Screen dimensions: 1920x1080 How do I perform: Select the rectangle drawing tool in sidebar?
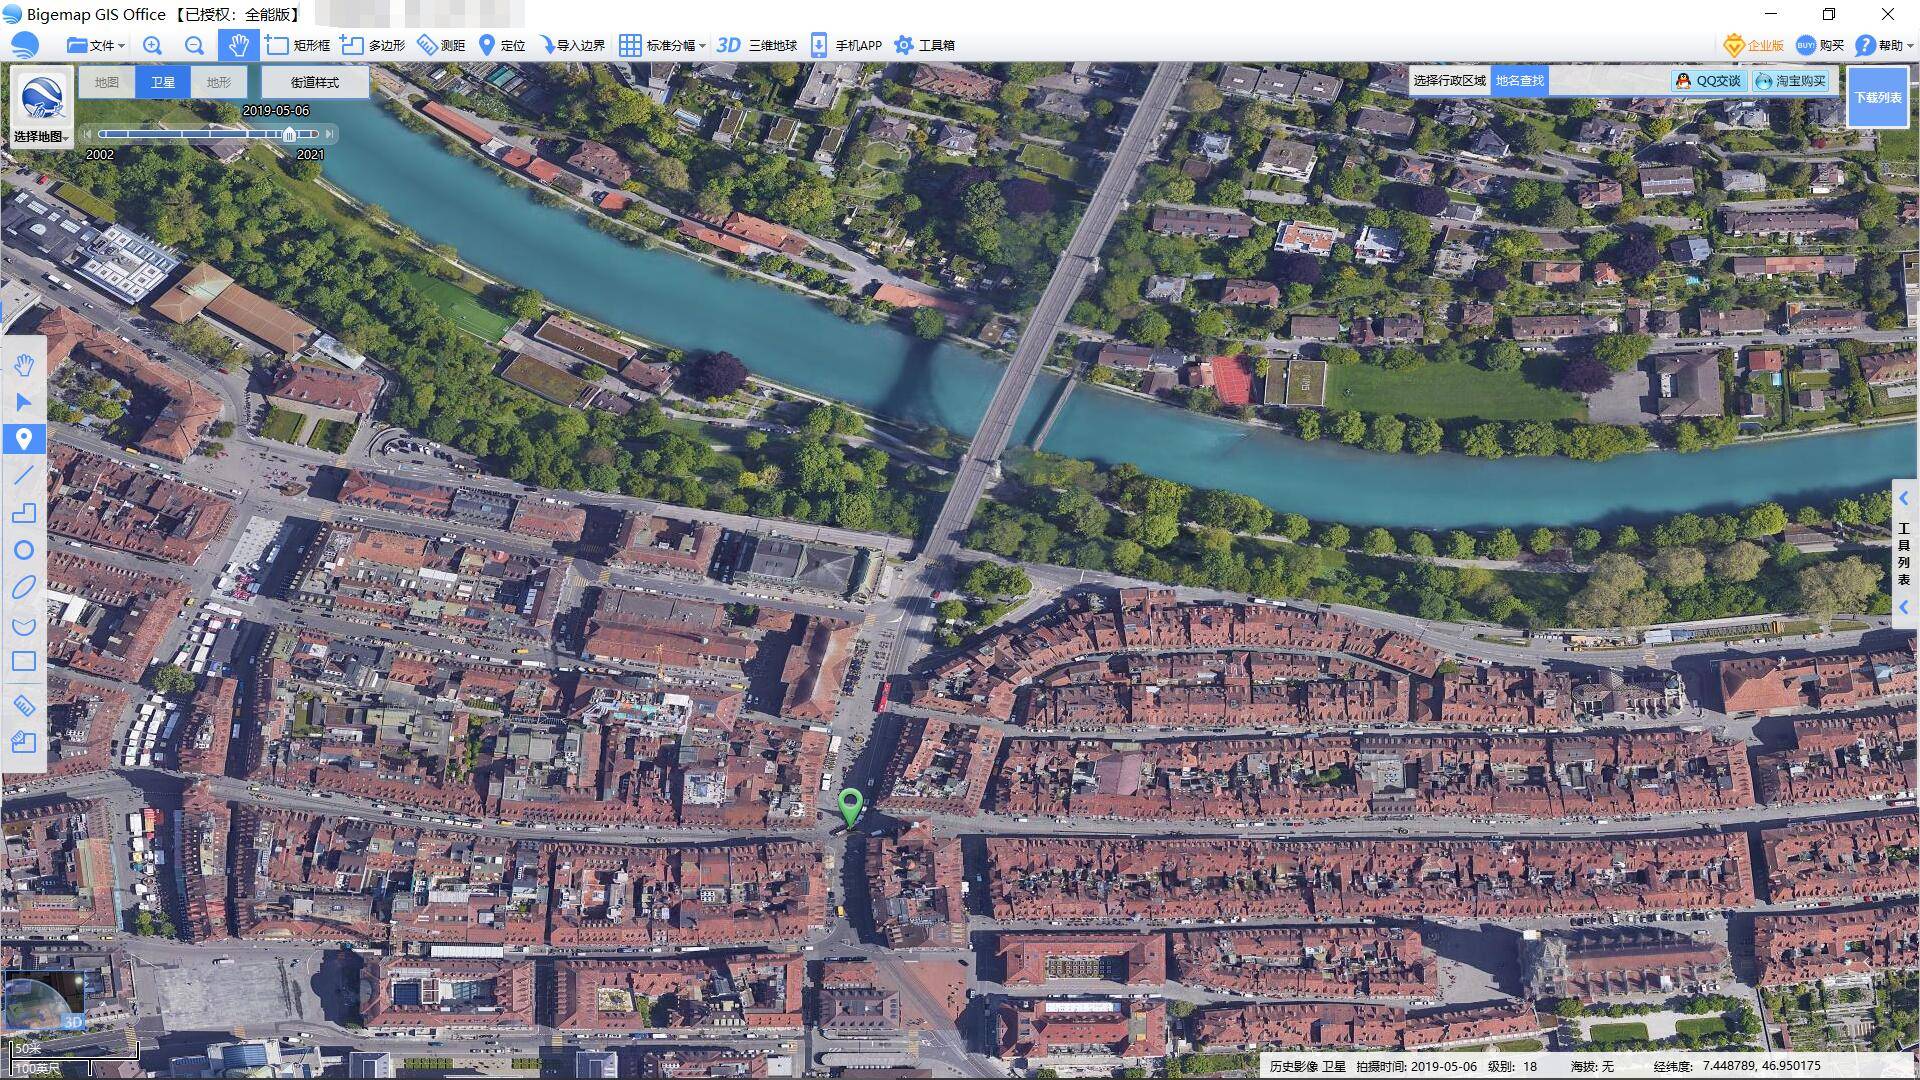click(24, 661)
